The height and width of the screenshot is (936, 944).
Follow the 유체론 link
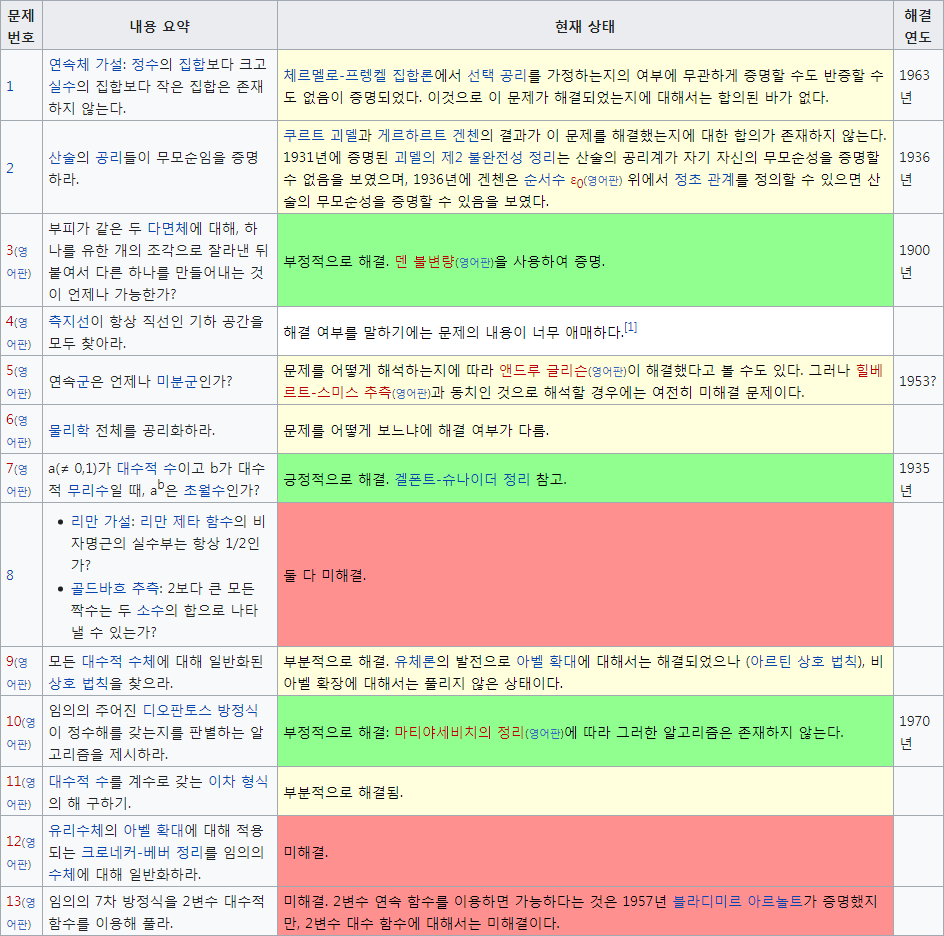(x=415, y=662)
